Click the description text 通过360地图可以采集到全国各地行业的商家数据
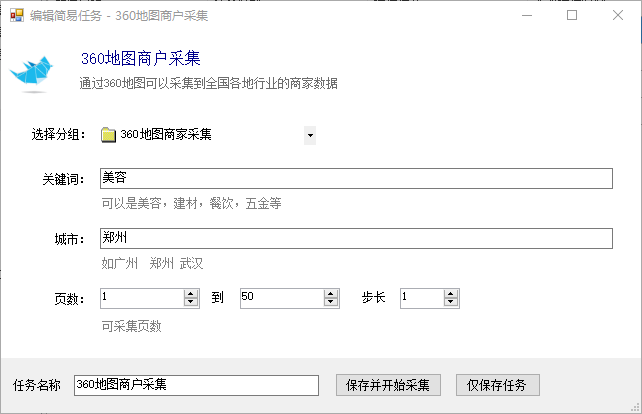The width and height of the screenshot is (642, 414). coord(208,83)
